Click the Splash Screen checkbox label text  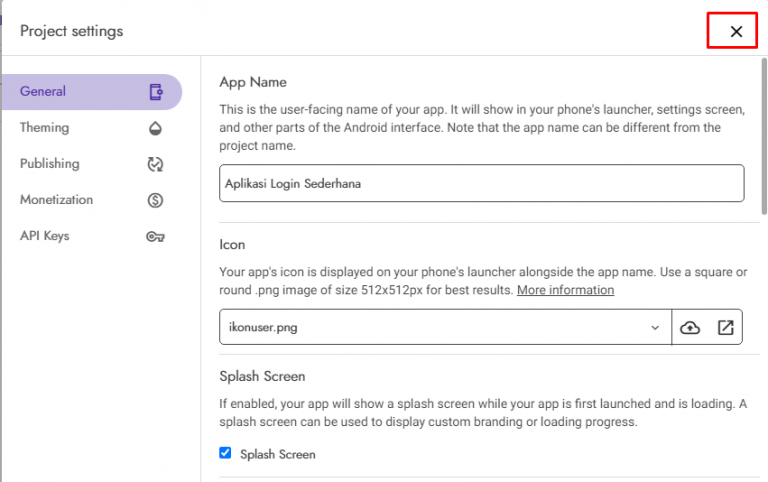click(x=277, y=454)
